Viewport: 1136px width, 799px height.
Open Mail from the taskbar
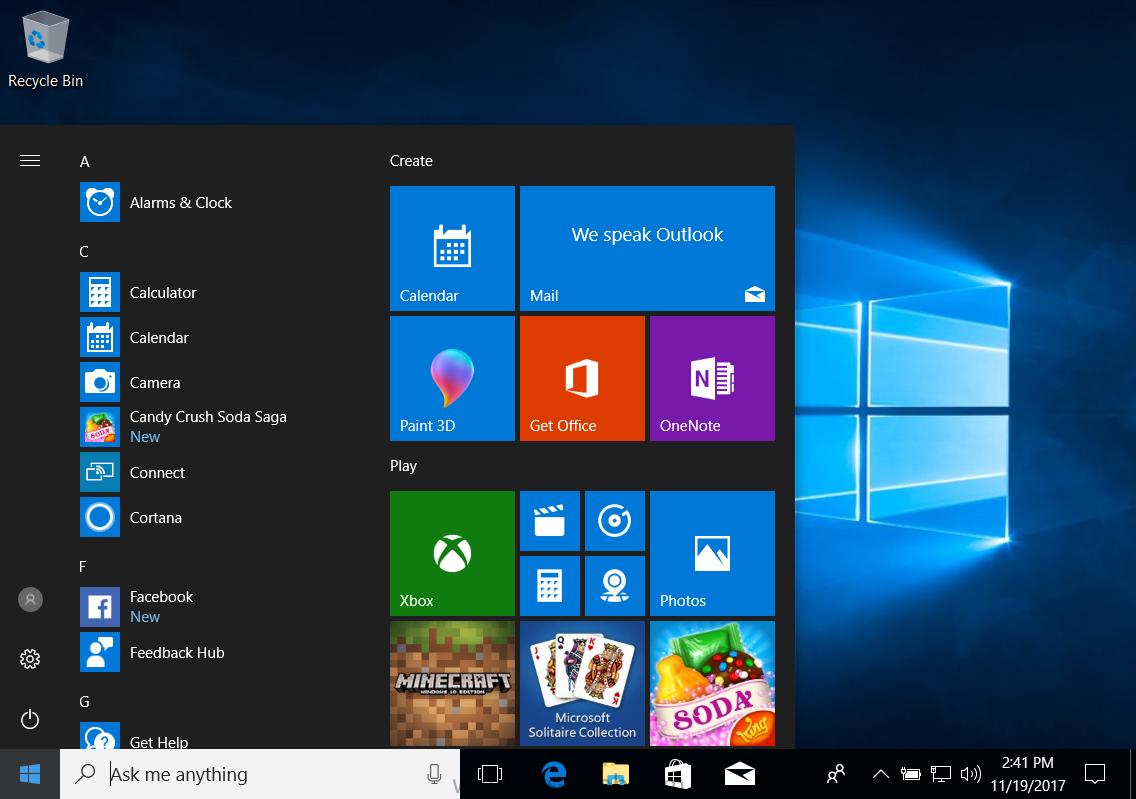click(740, 774)
